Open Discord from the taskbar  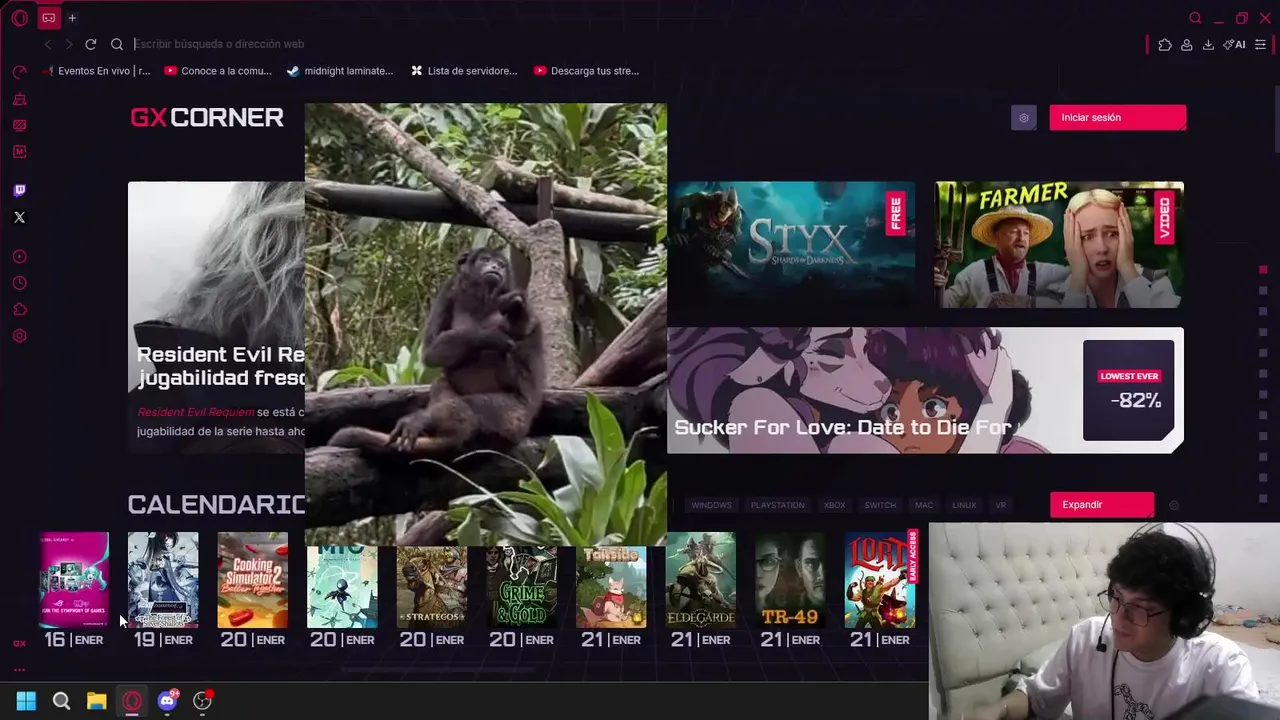click(167, 701)
